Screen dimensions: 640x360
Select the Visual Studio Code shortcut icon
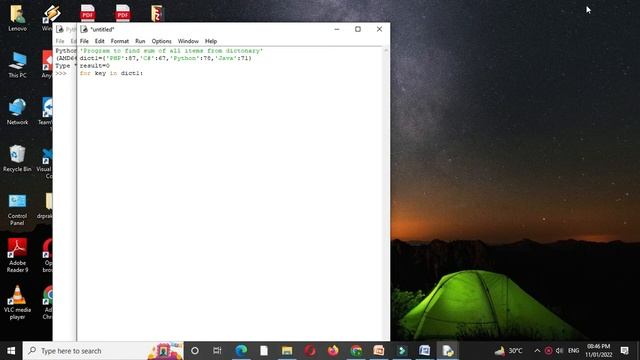[x=46, y=162]
